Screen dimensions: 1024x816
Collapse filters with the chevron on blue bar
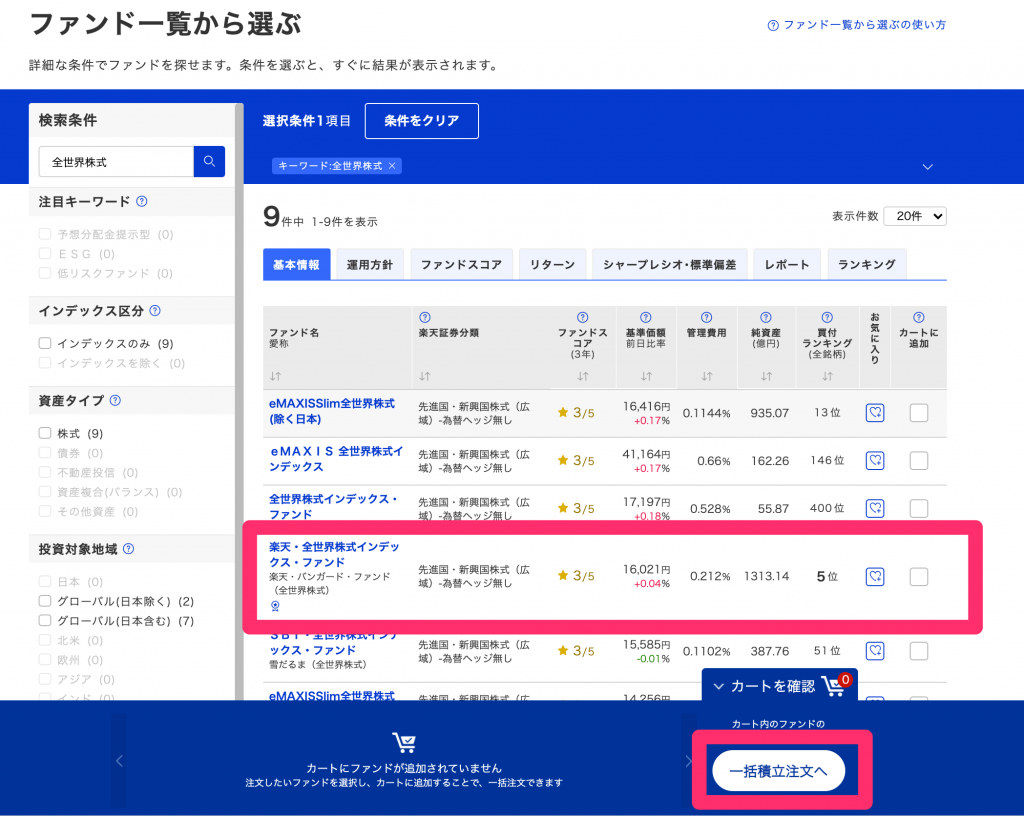(927, 167)
